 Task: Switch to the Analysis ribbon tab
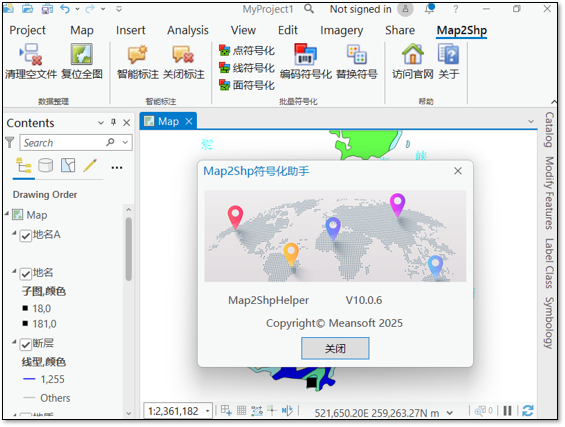(x=188, y=30)
